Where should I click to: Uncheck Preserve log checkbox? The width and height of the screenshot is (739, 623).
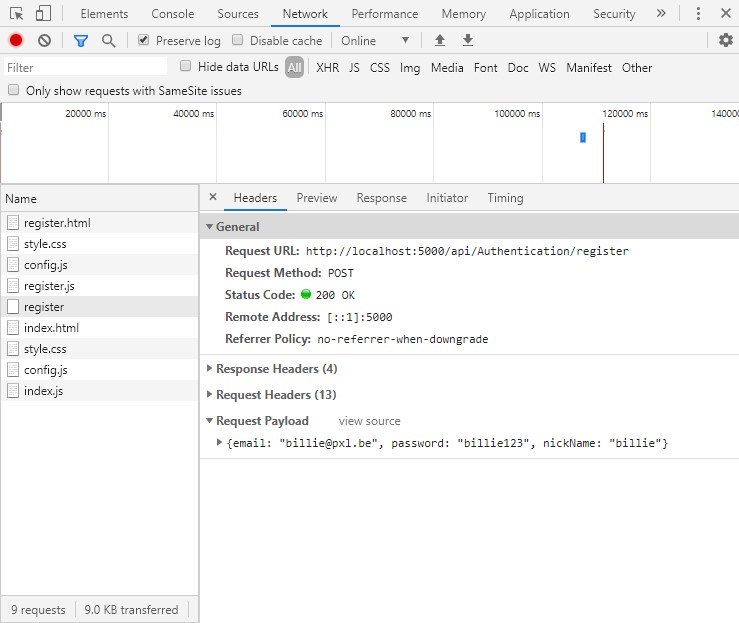click(x=144, y=40)
